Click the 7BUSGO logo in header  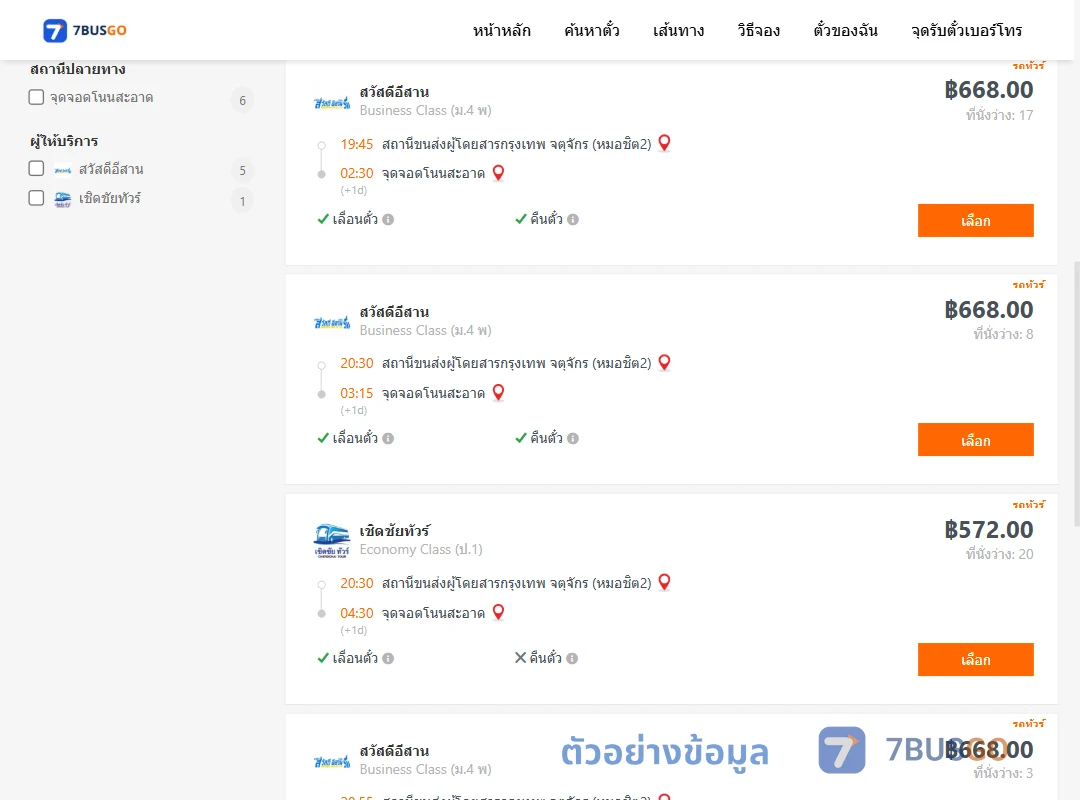(85, 30)
